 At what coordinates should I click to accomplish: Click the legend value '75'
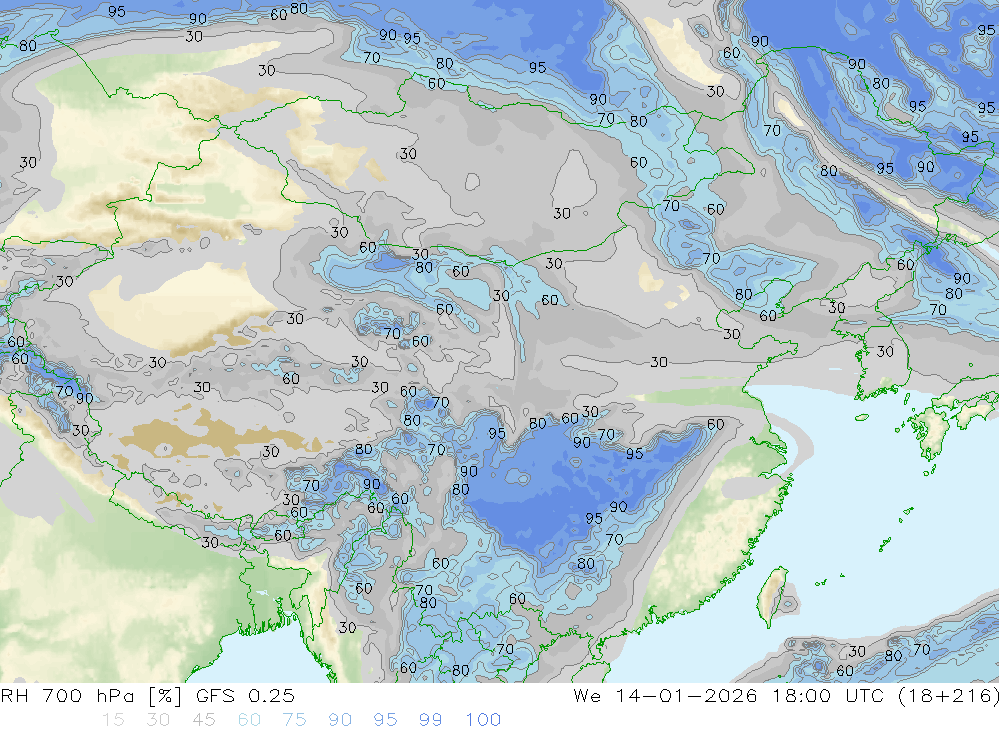tap(295, 720)
